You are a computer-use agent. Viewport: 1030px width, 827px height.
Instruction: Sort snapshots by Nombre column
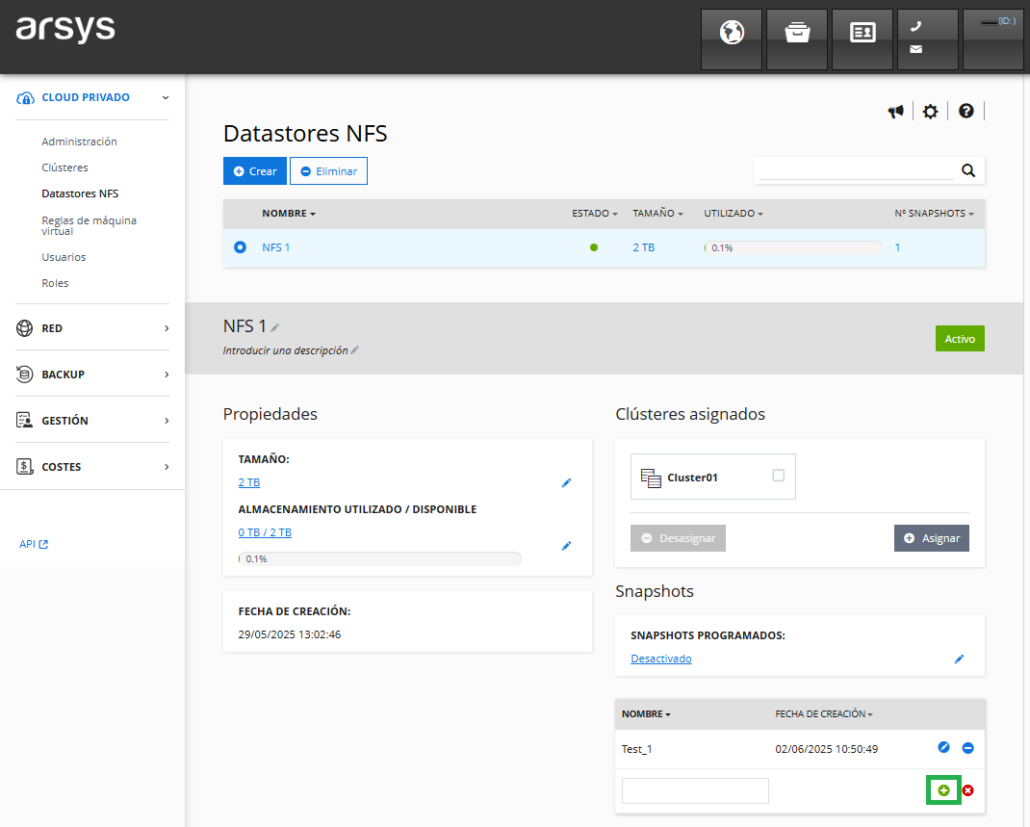coord(646,714)
